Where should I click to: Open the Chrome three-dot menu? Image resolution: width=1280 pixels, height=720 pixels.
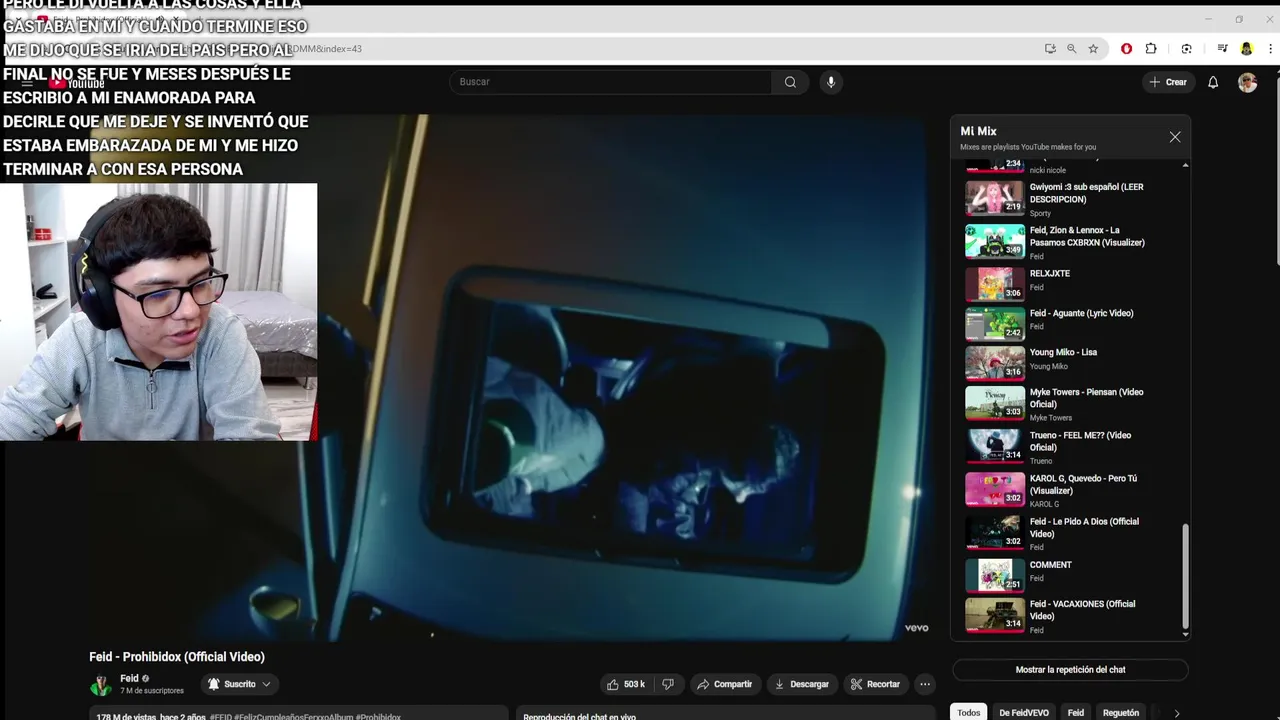1268,49
